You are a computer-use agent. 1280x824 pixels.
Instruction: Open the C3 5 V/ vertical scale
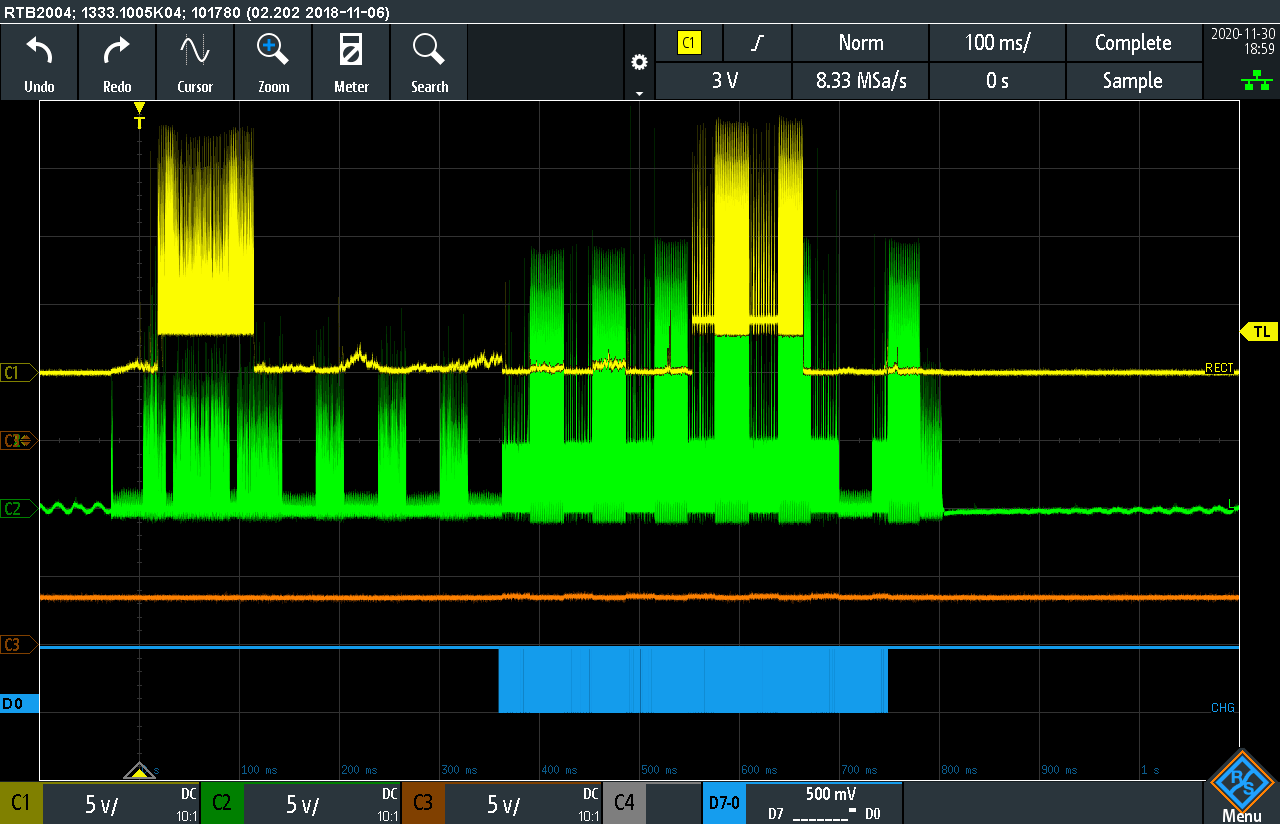[523, 803]
